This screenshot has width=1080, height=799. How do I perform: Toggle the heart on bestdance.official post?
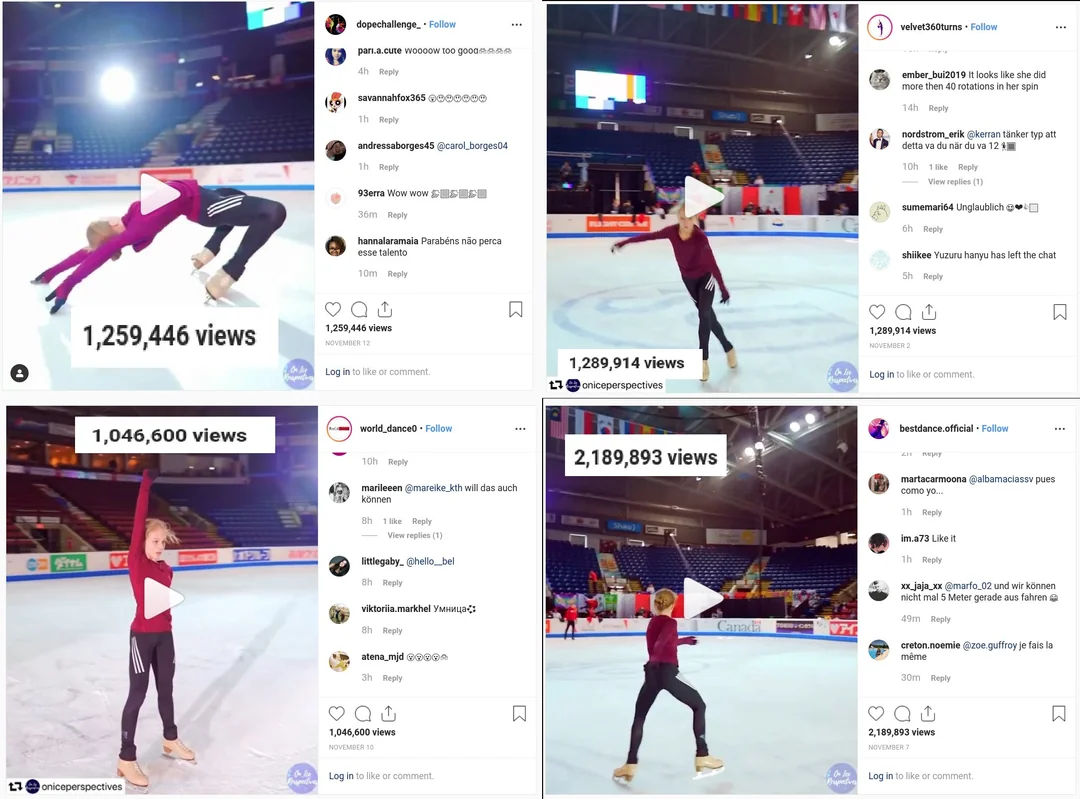click(x=876, y=714)
